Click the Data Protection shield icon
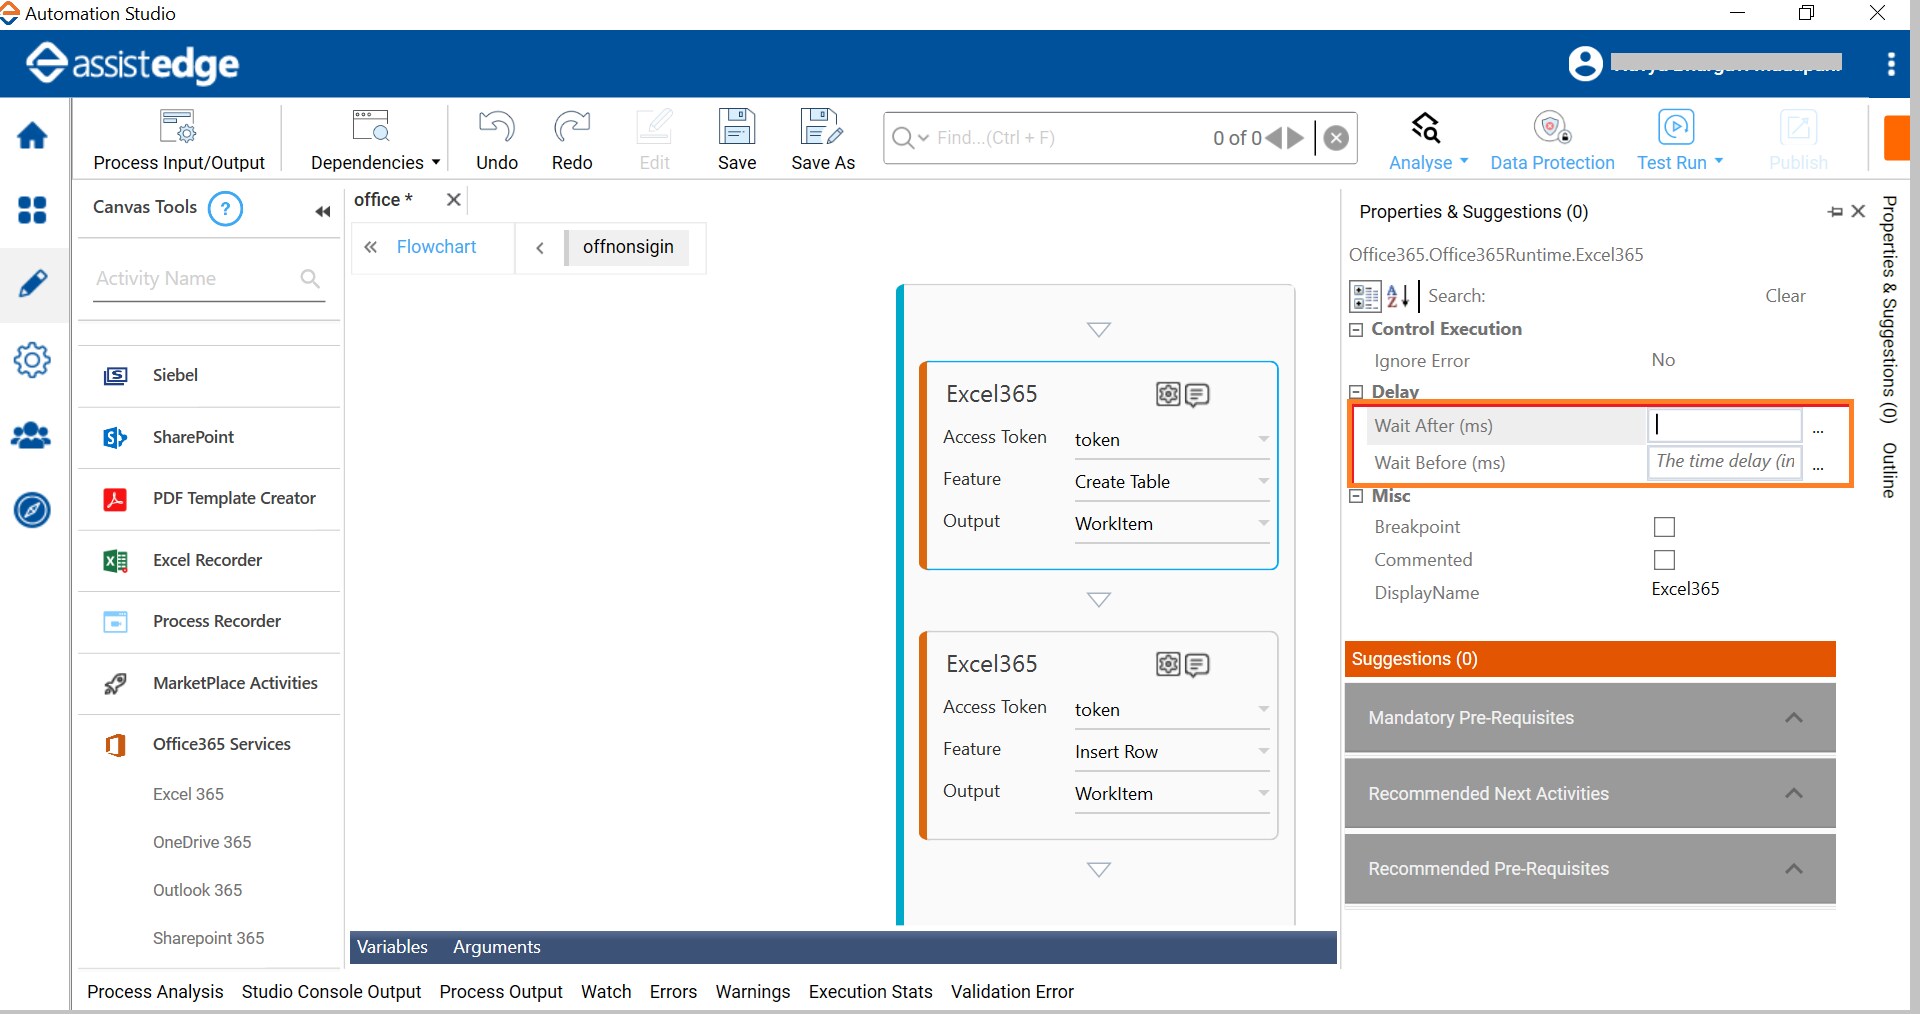 [x=1551, y=128]
